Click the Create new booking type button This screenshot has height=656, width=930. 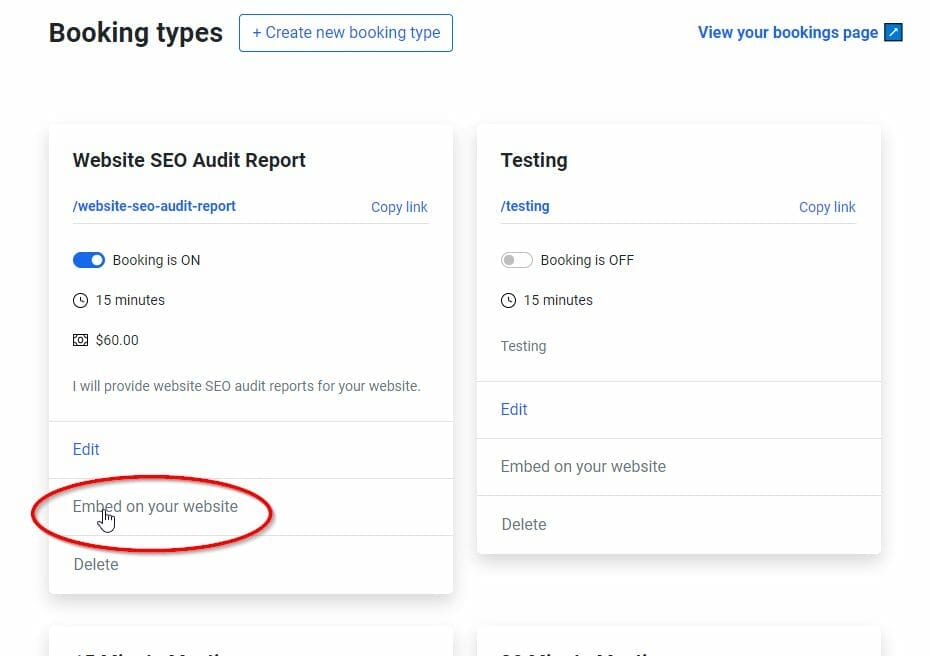tap(345, 33)
